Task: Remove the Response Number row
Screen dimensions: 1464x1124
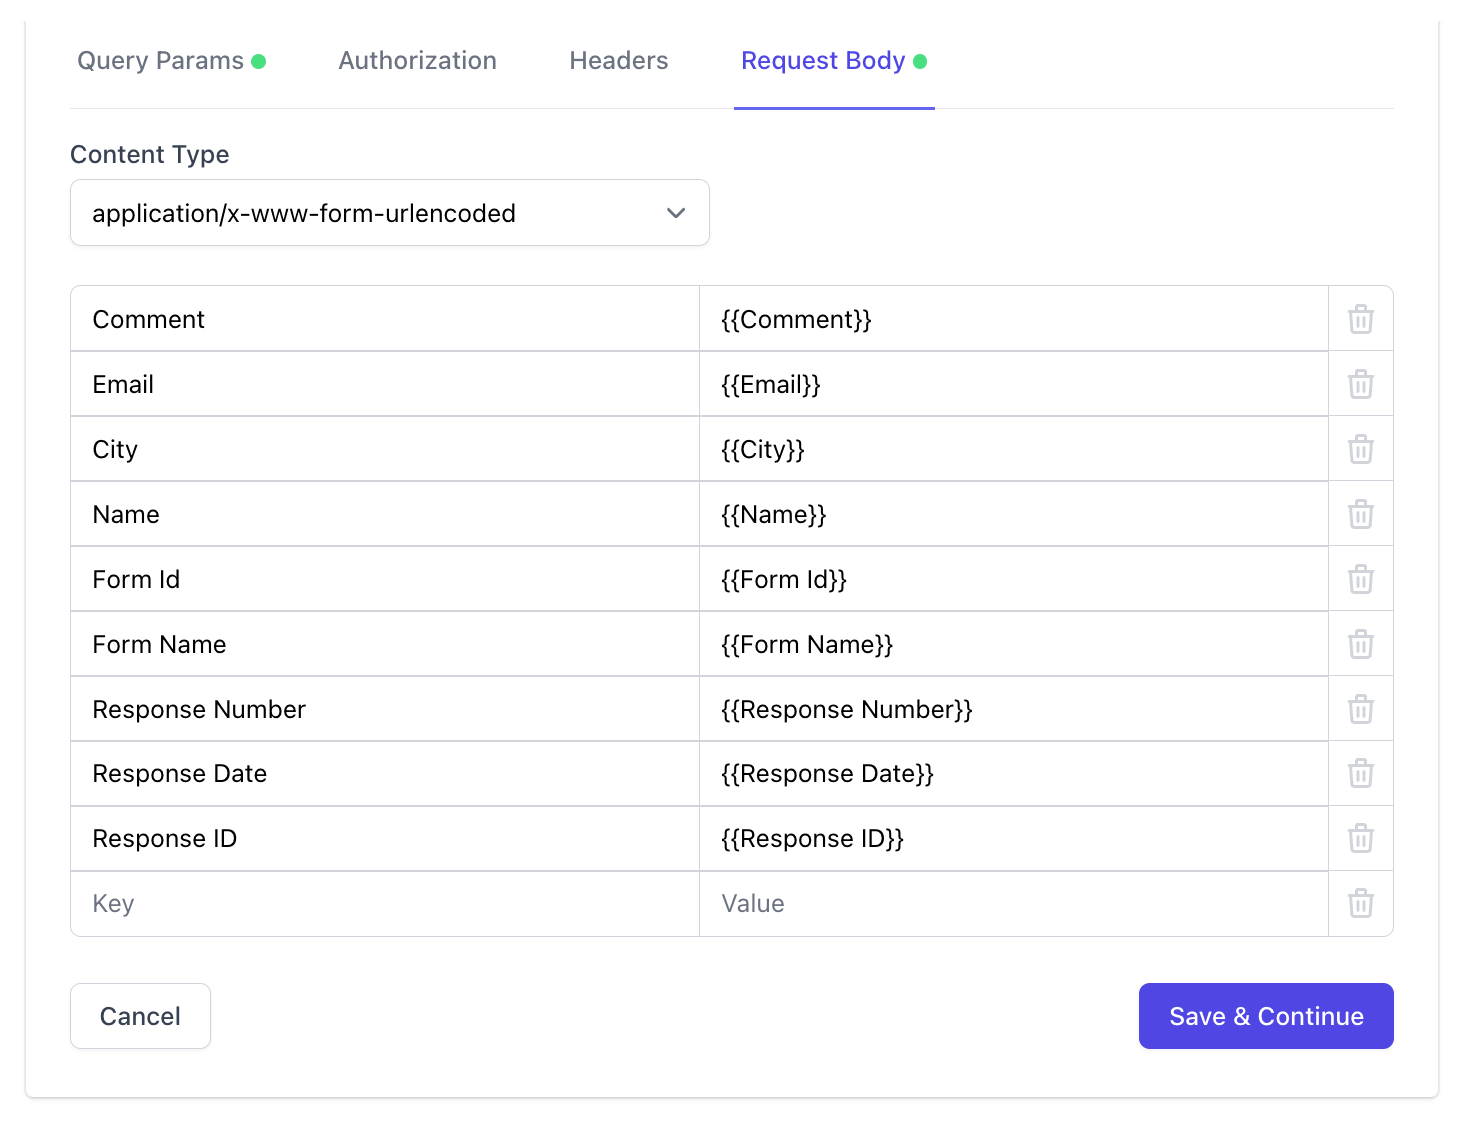Action: [1360, 709]
